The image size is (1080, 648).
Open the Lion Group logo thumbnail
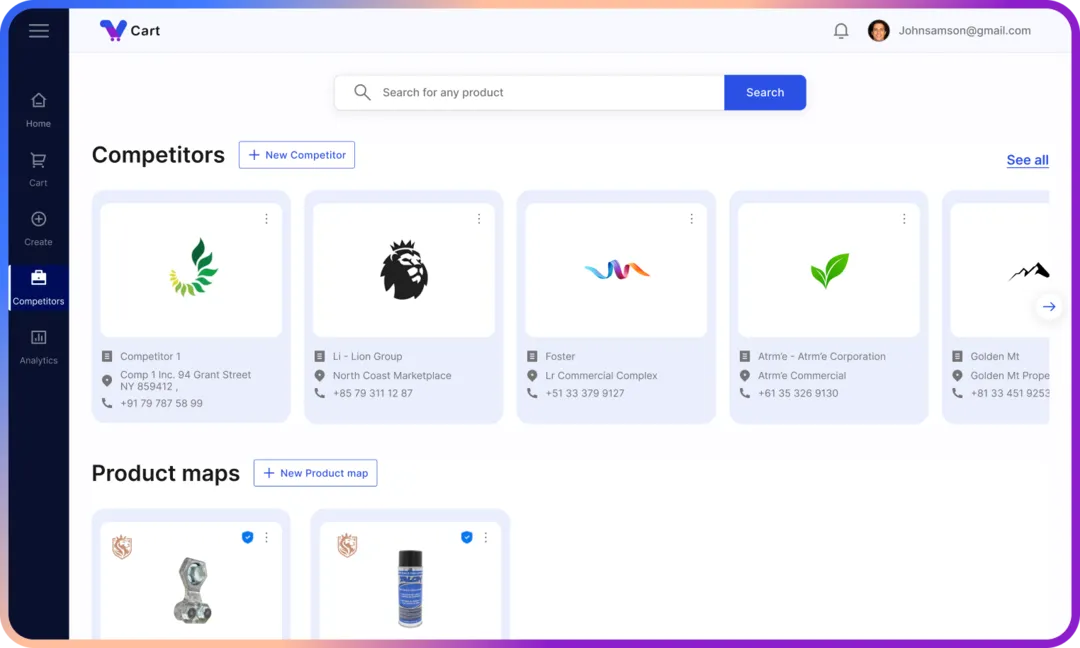[404, 270]
